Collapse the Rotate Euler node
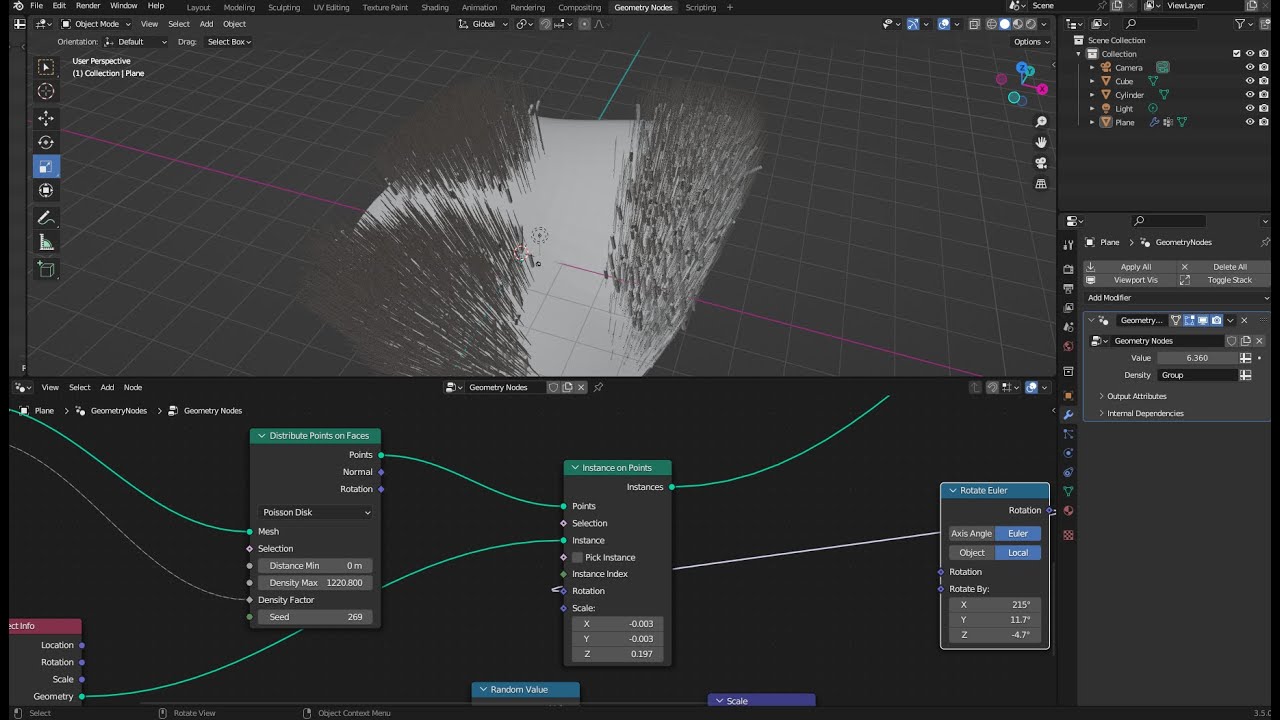Image resolution: width=1280 pixels, height=720 pixels. click(953, 490)
